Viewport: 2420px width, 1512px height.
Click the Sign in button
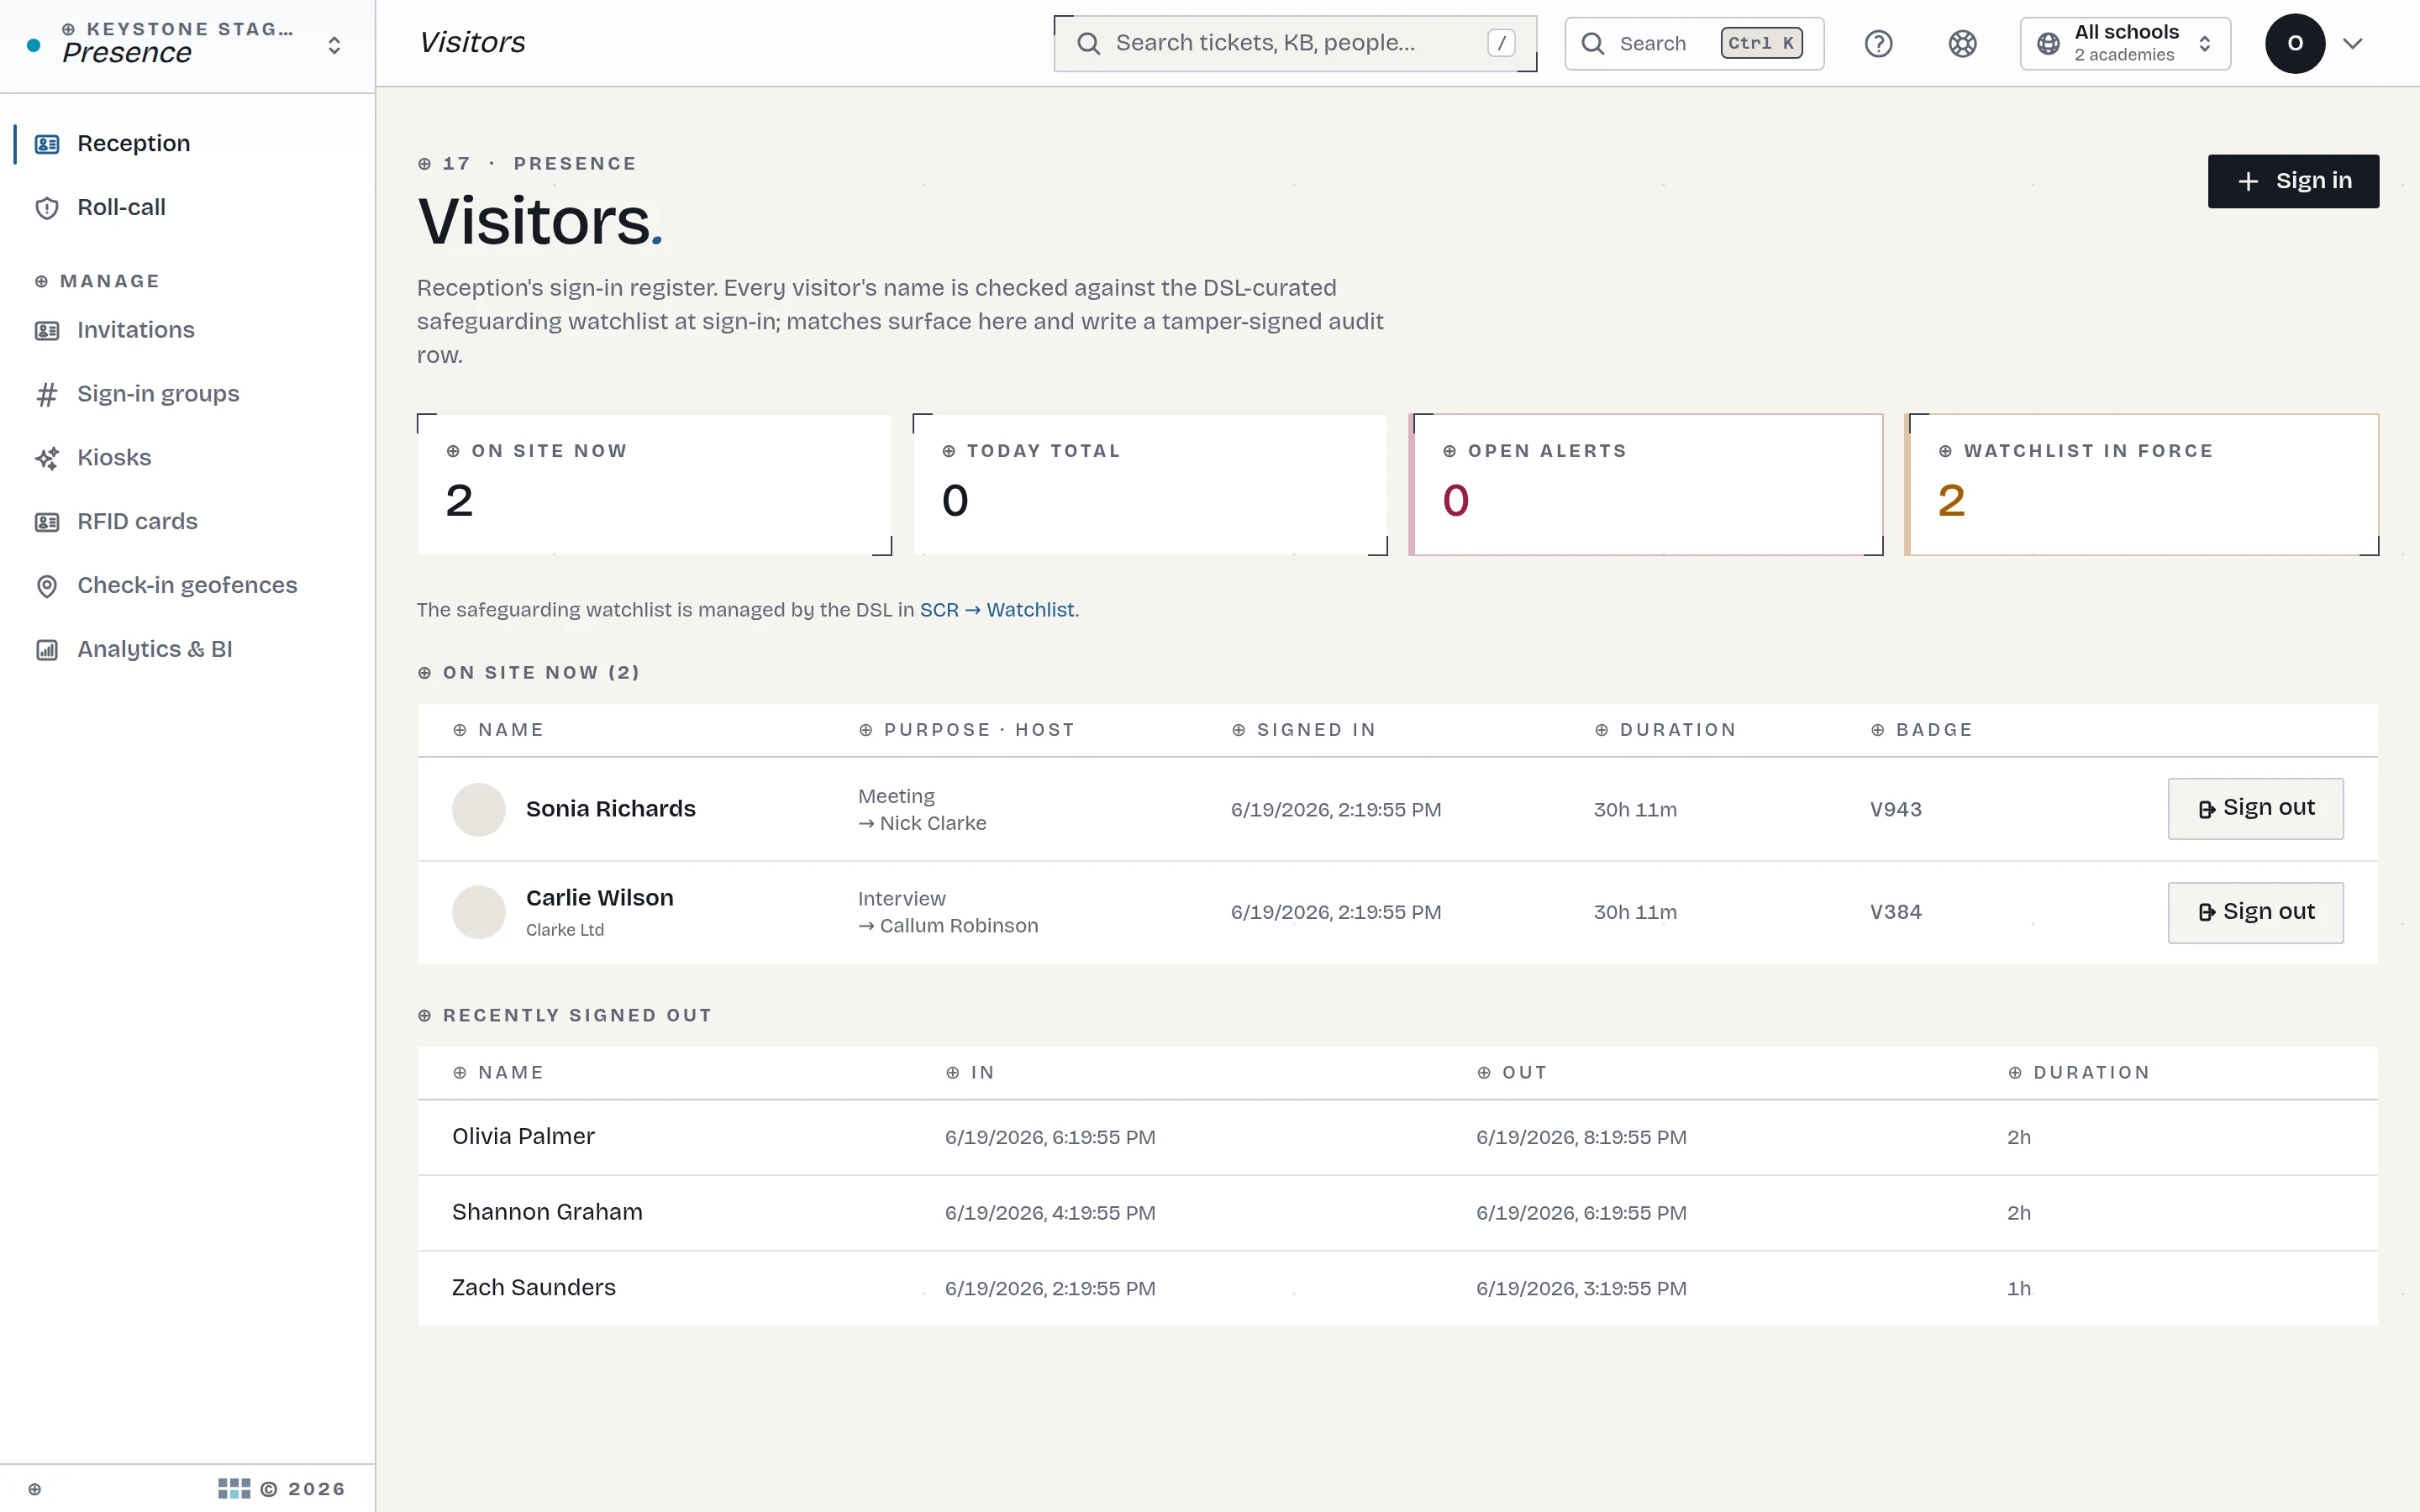(x=2293, y=181)
